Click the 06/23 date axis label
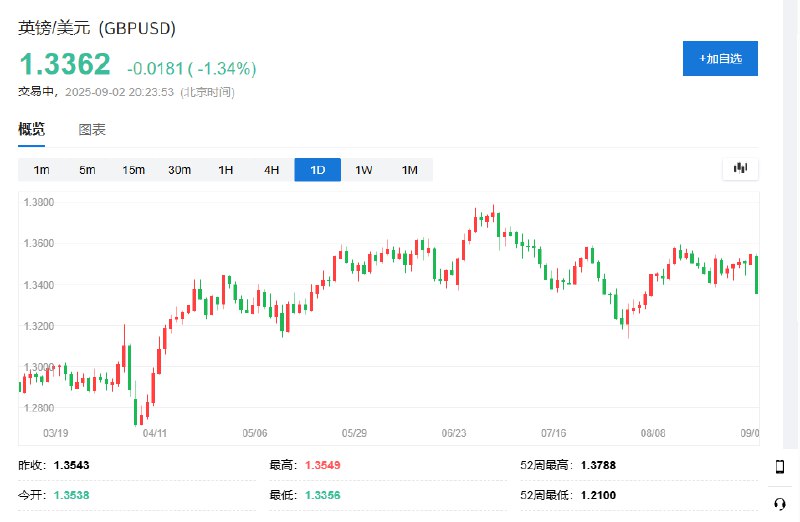 tap(454, 433)
